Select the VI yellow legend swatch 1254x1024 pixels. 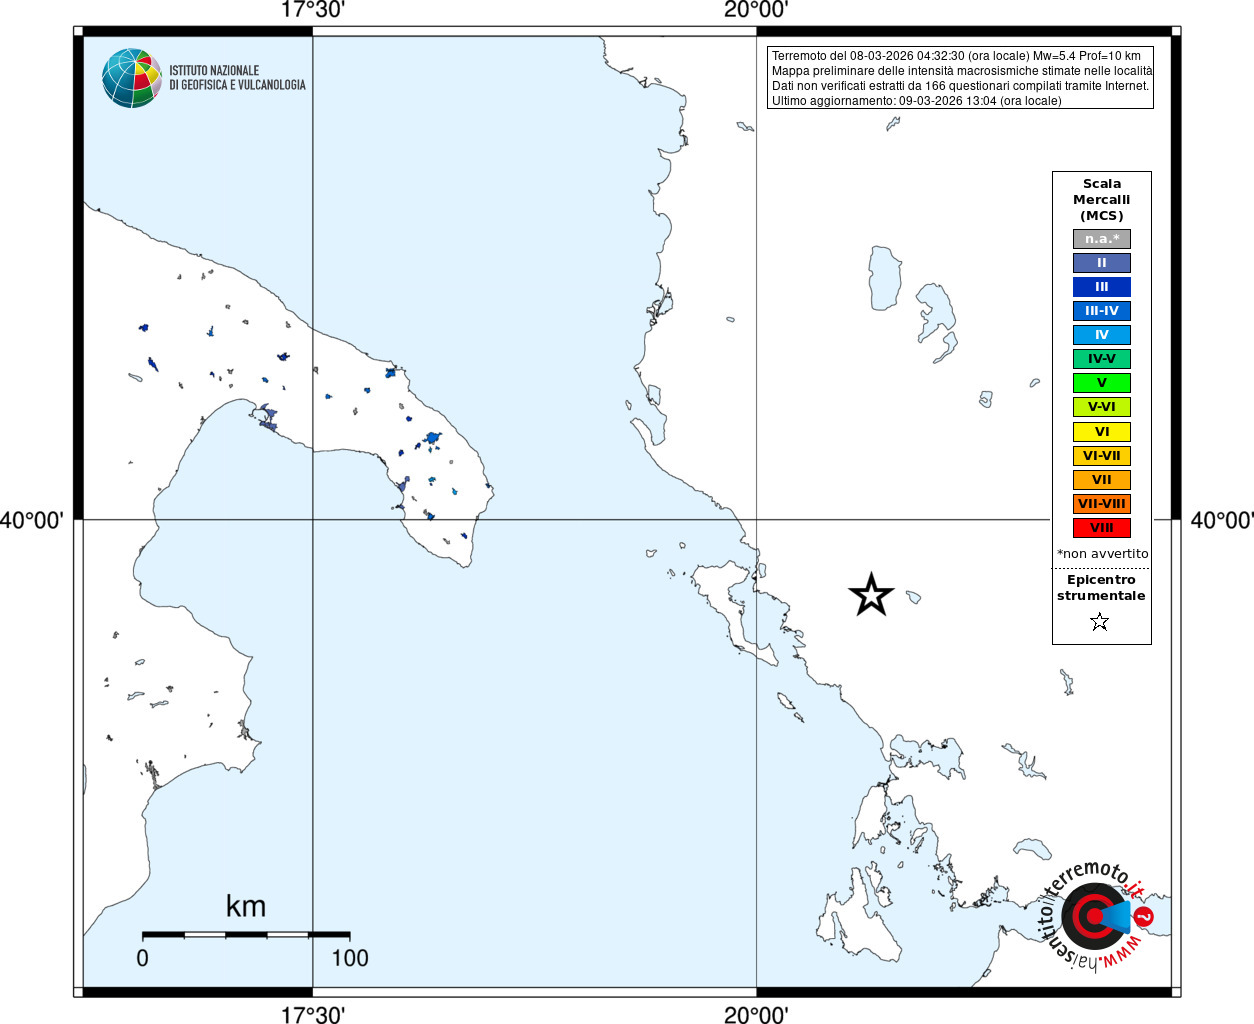tap(1102, 432)
